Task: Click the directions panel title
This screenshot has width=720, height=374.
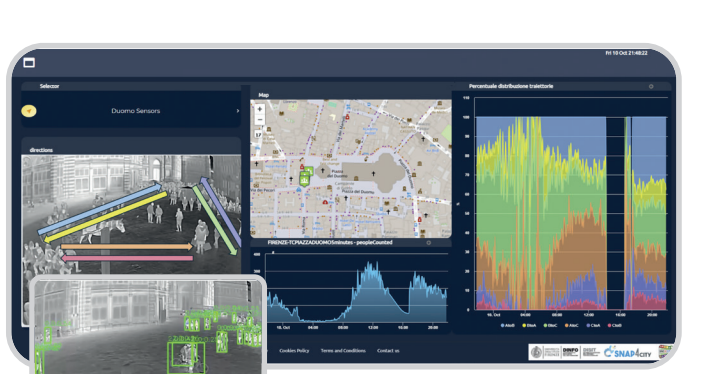Action: coord(41,150)
